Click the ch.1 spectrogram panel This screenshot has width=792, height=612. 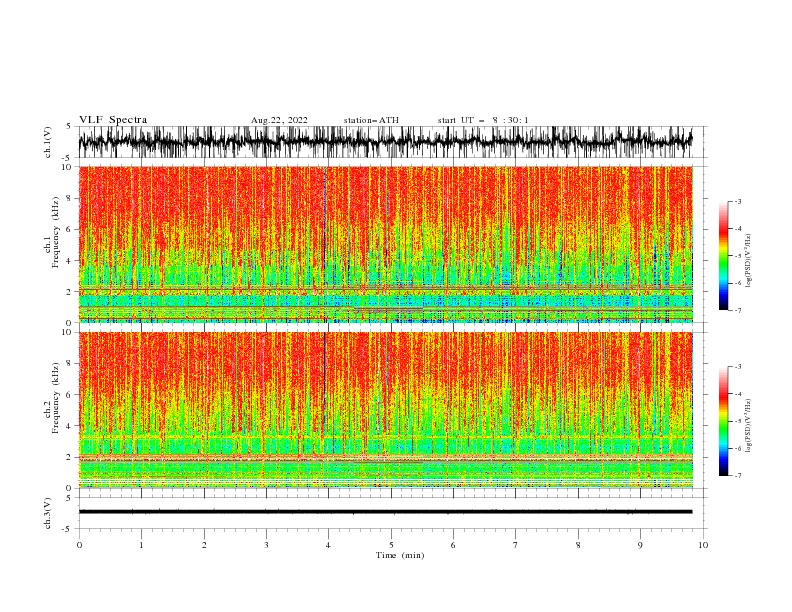[386, 244]
